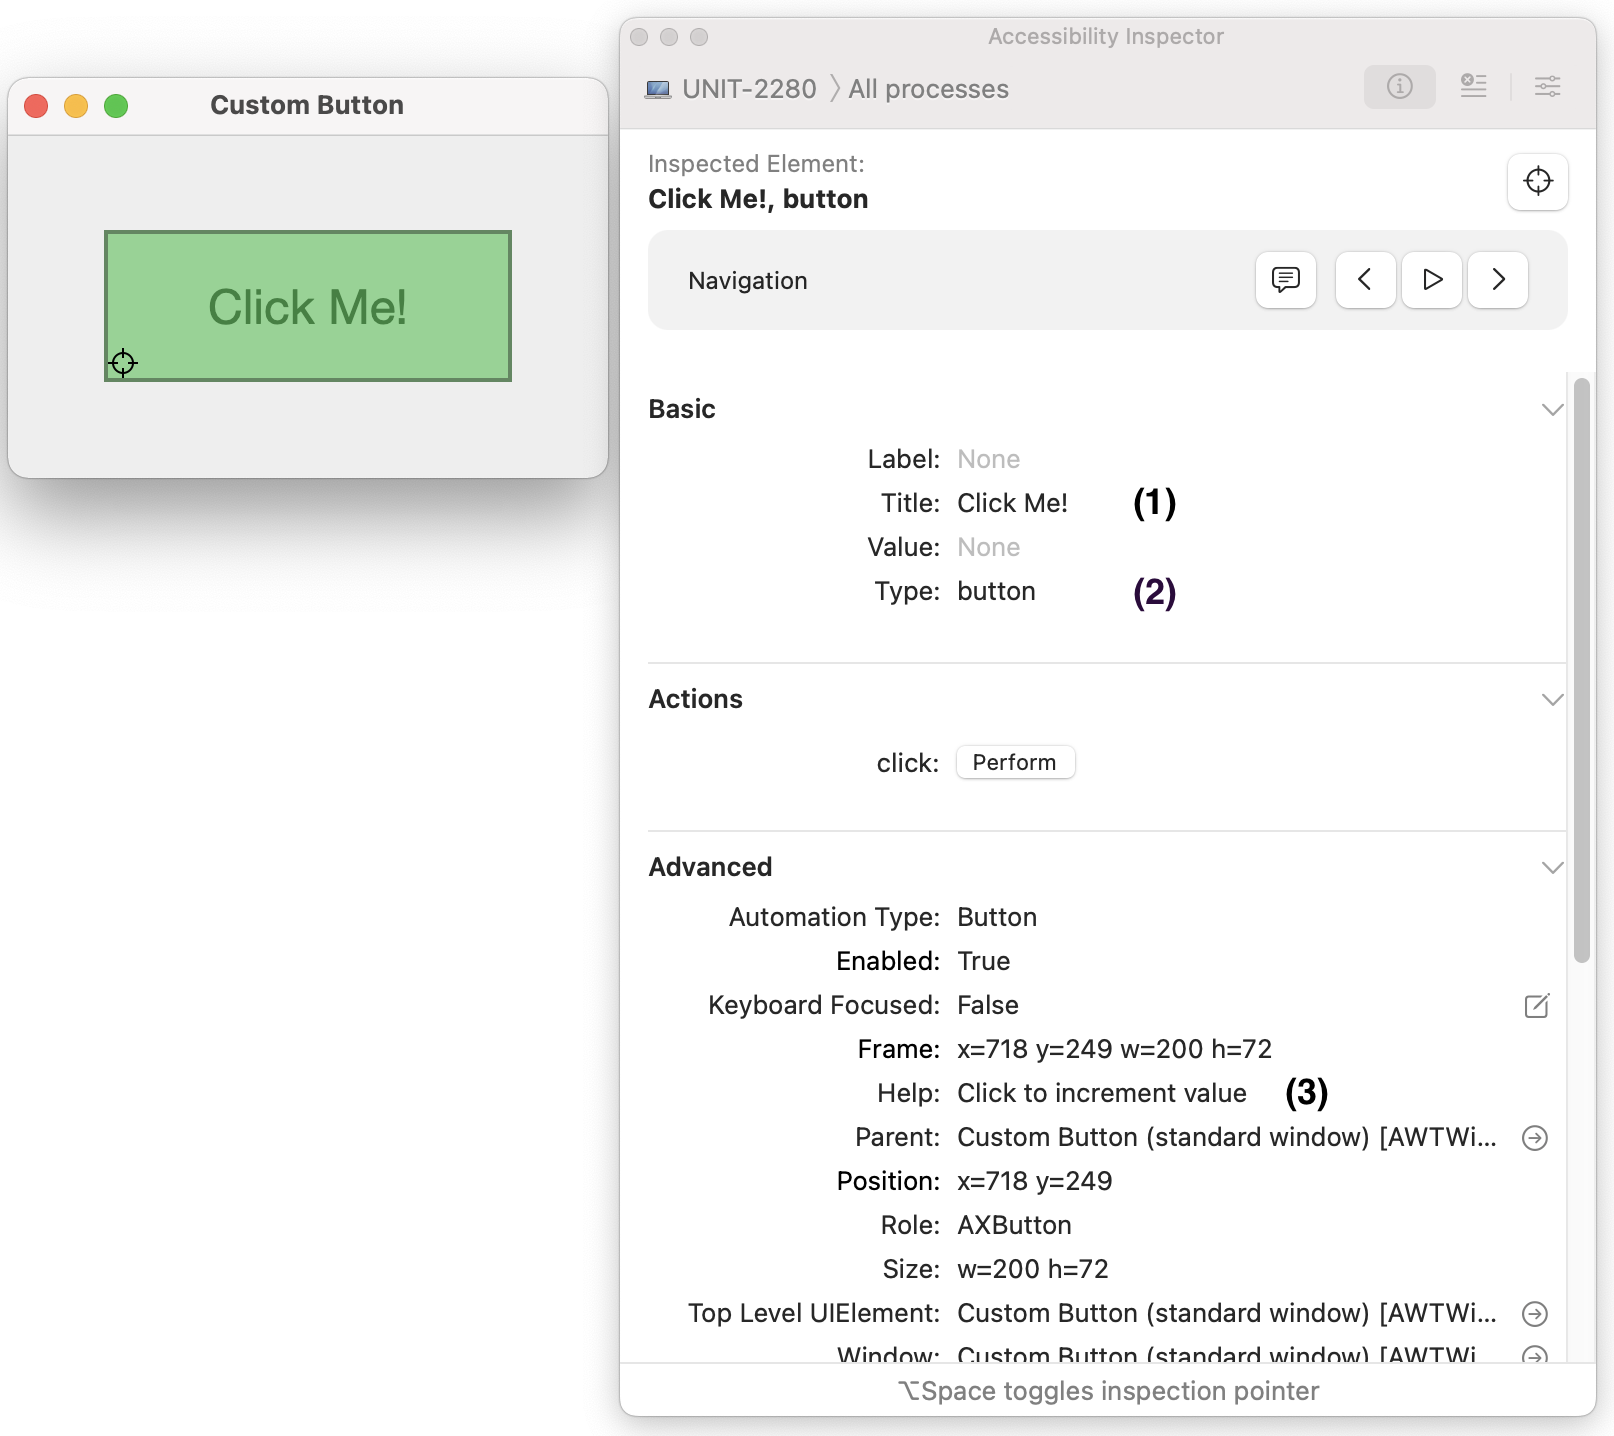Open the audit list toolbar icon
Image resolution: width=1614 pixels, height=1436 pixels.
pos(1473,87)
